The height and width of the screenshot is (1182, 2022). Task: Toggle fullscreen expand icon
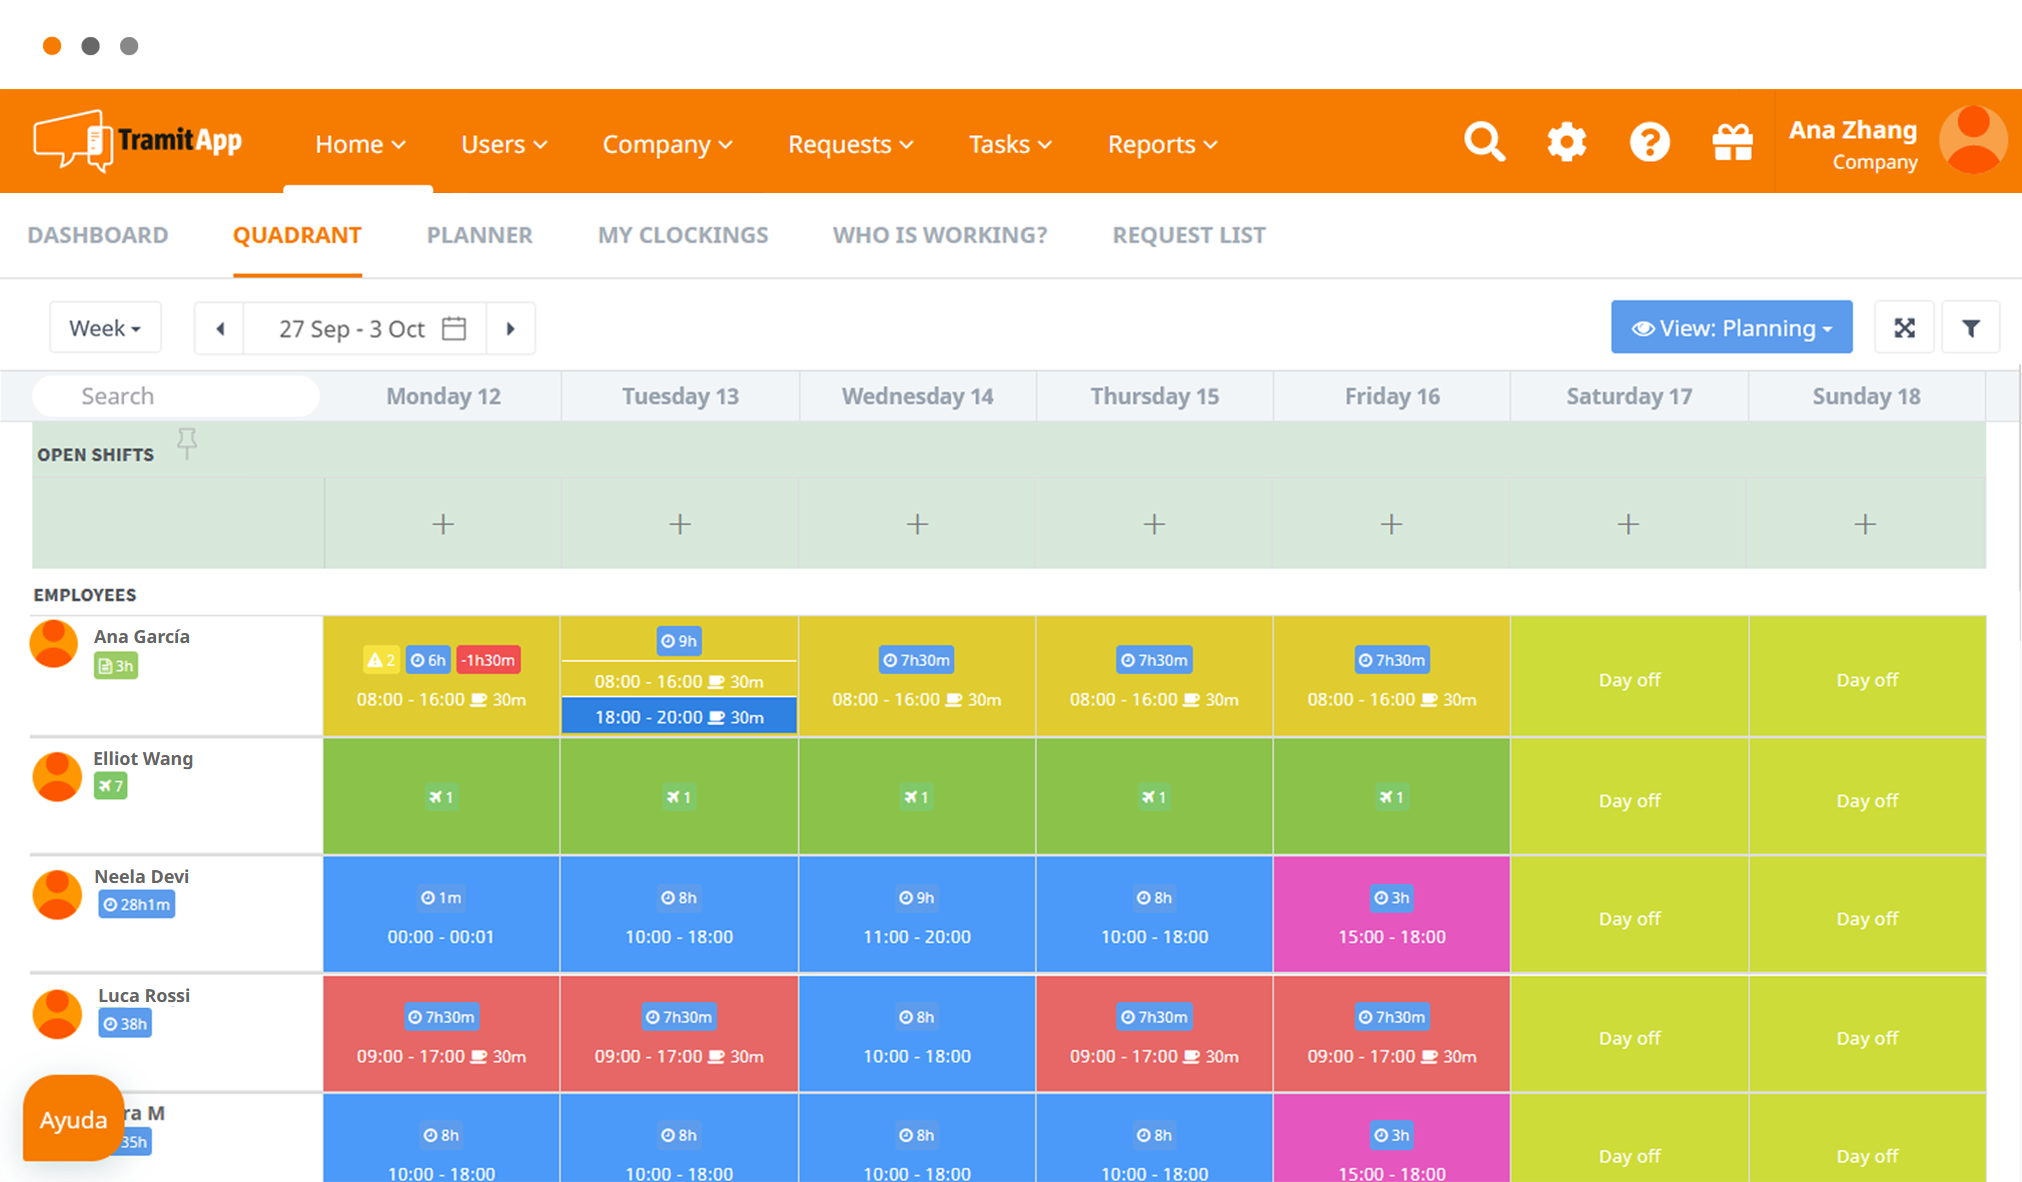tap(1904, 328)
